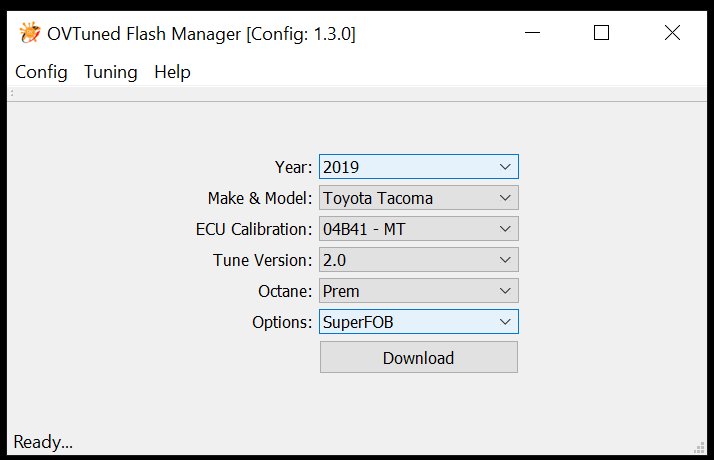Click the Ready... status bar text
Screen dimensions: 714x460
click(43, 442)
